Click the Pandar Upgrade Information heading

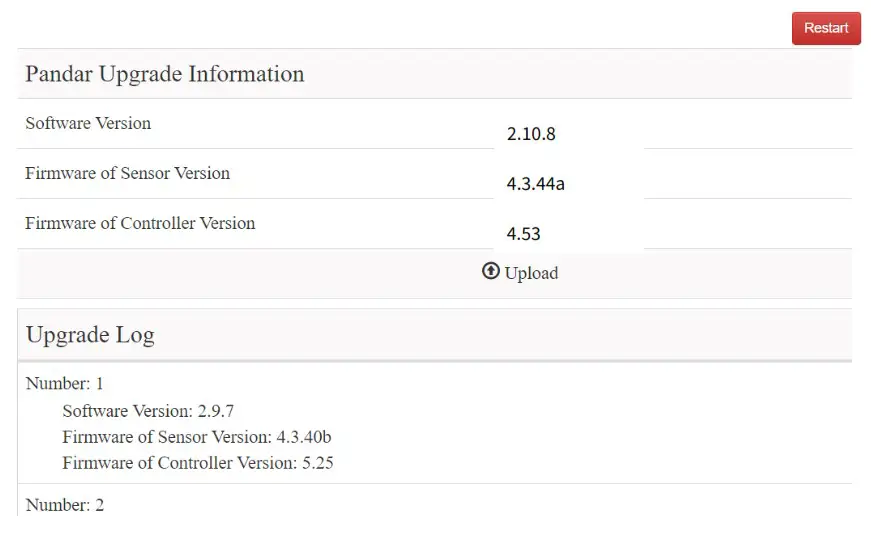tap(164, 74)
